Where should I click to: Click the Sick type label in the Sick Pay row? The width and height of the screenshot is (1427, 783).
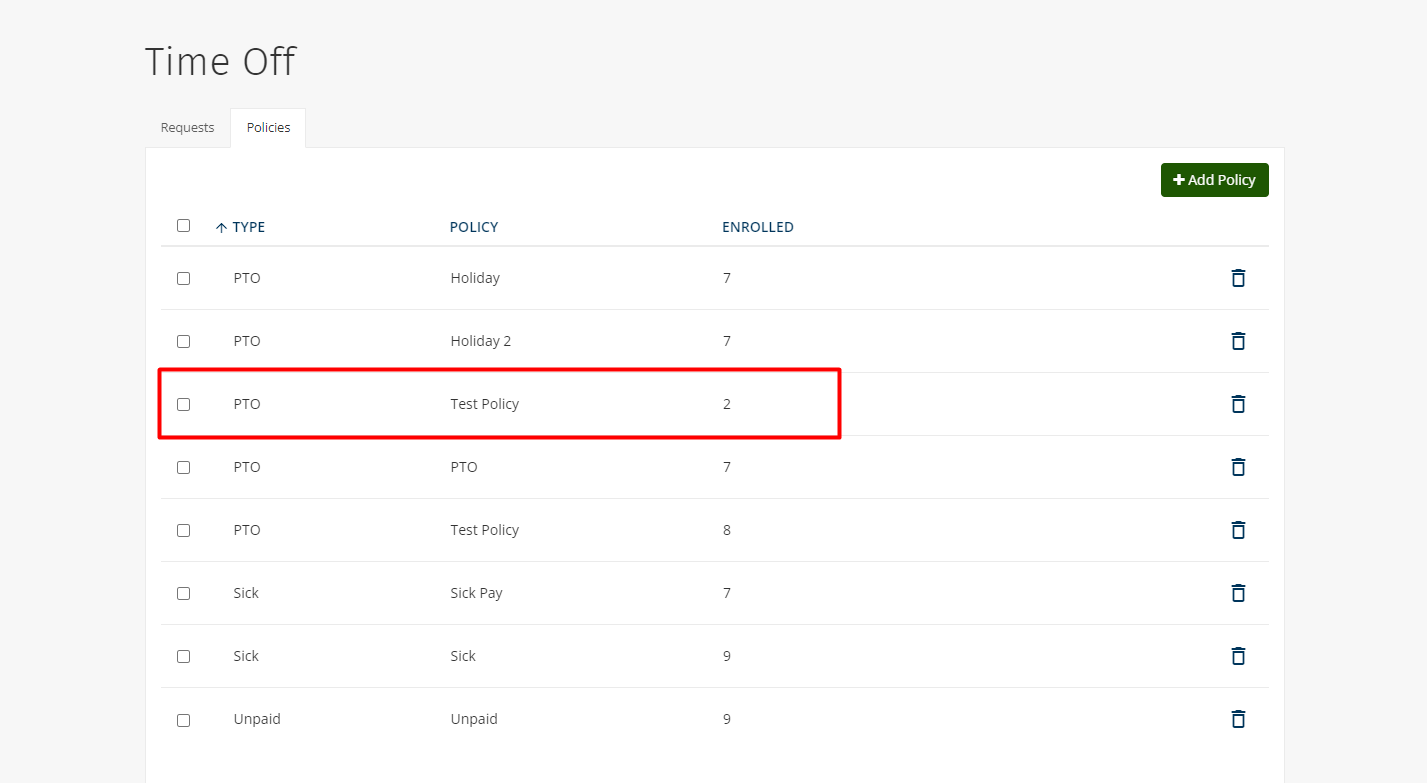(246, 593)
